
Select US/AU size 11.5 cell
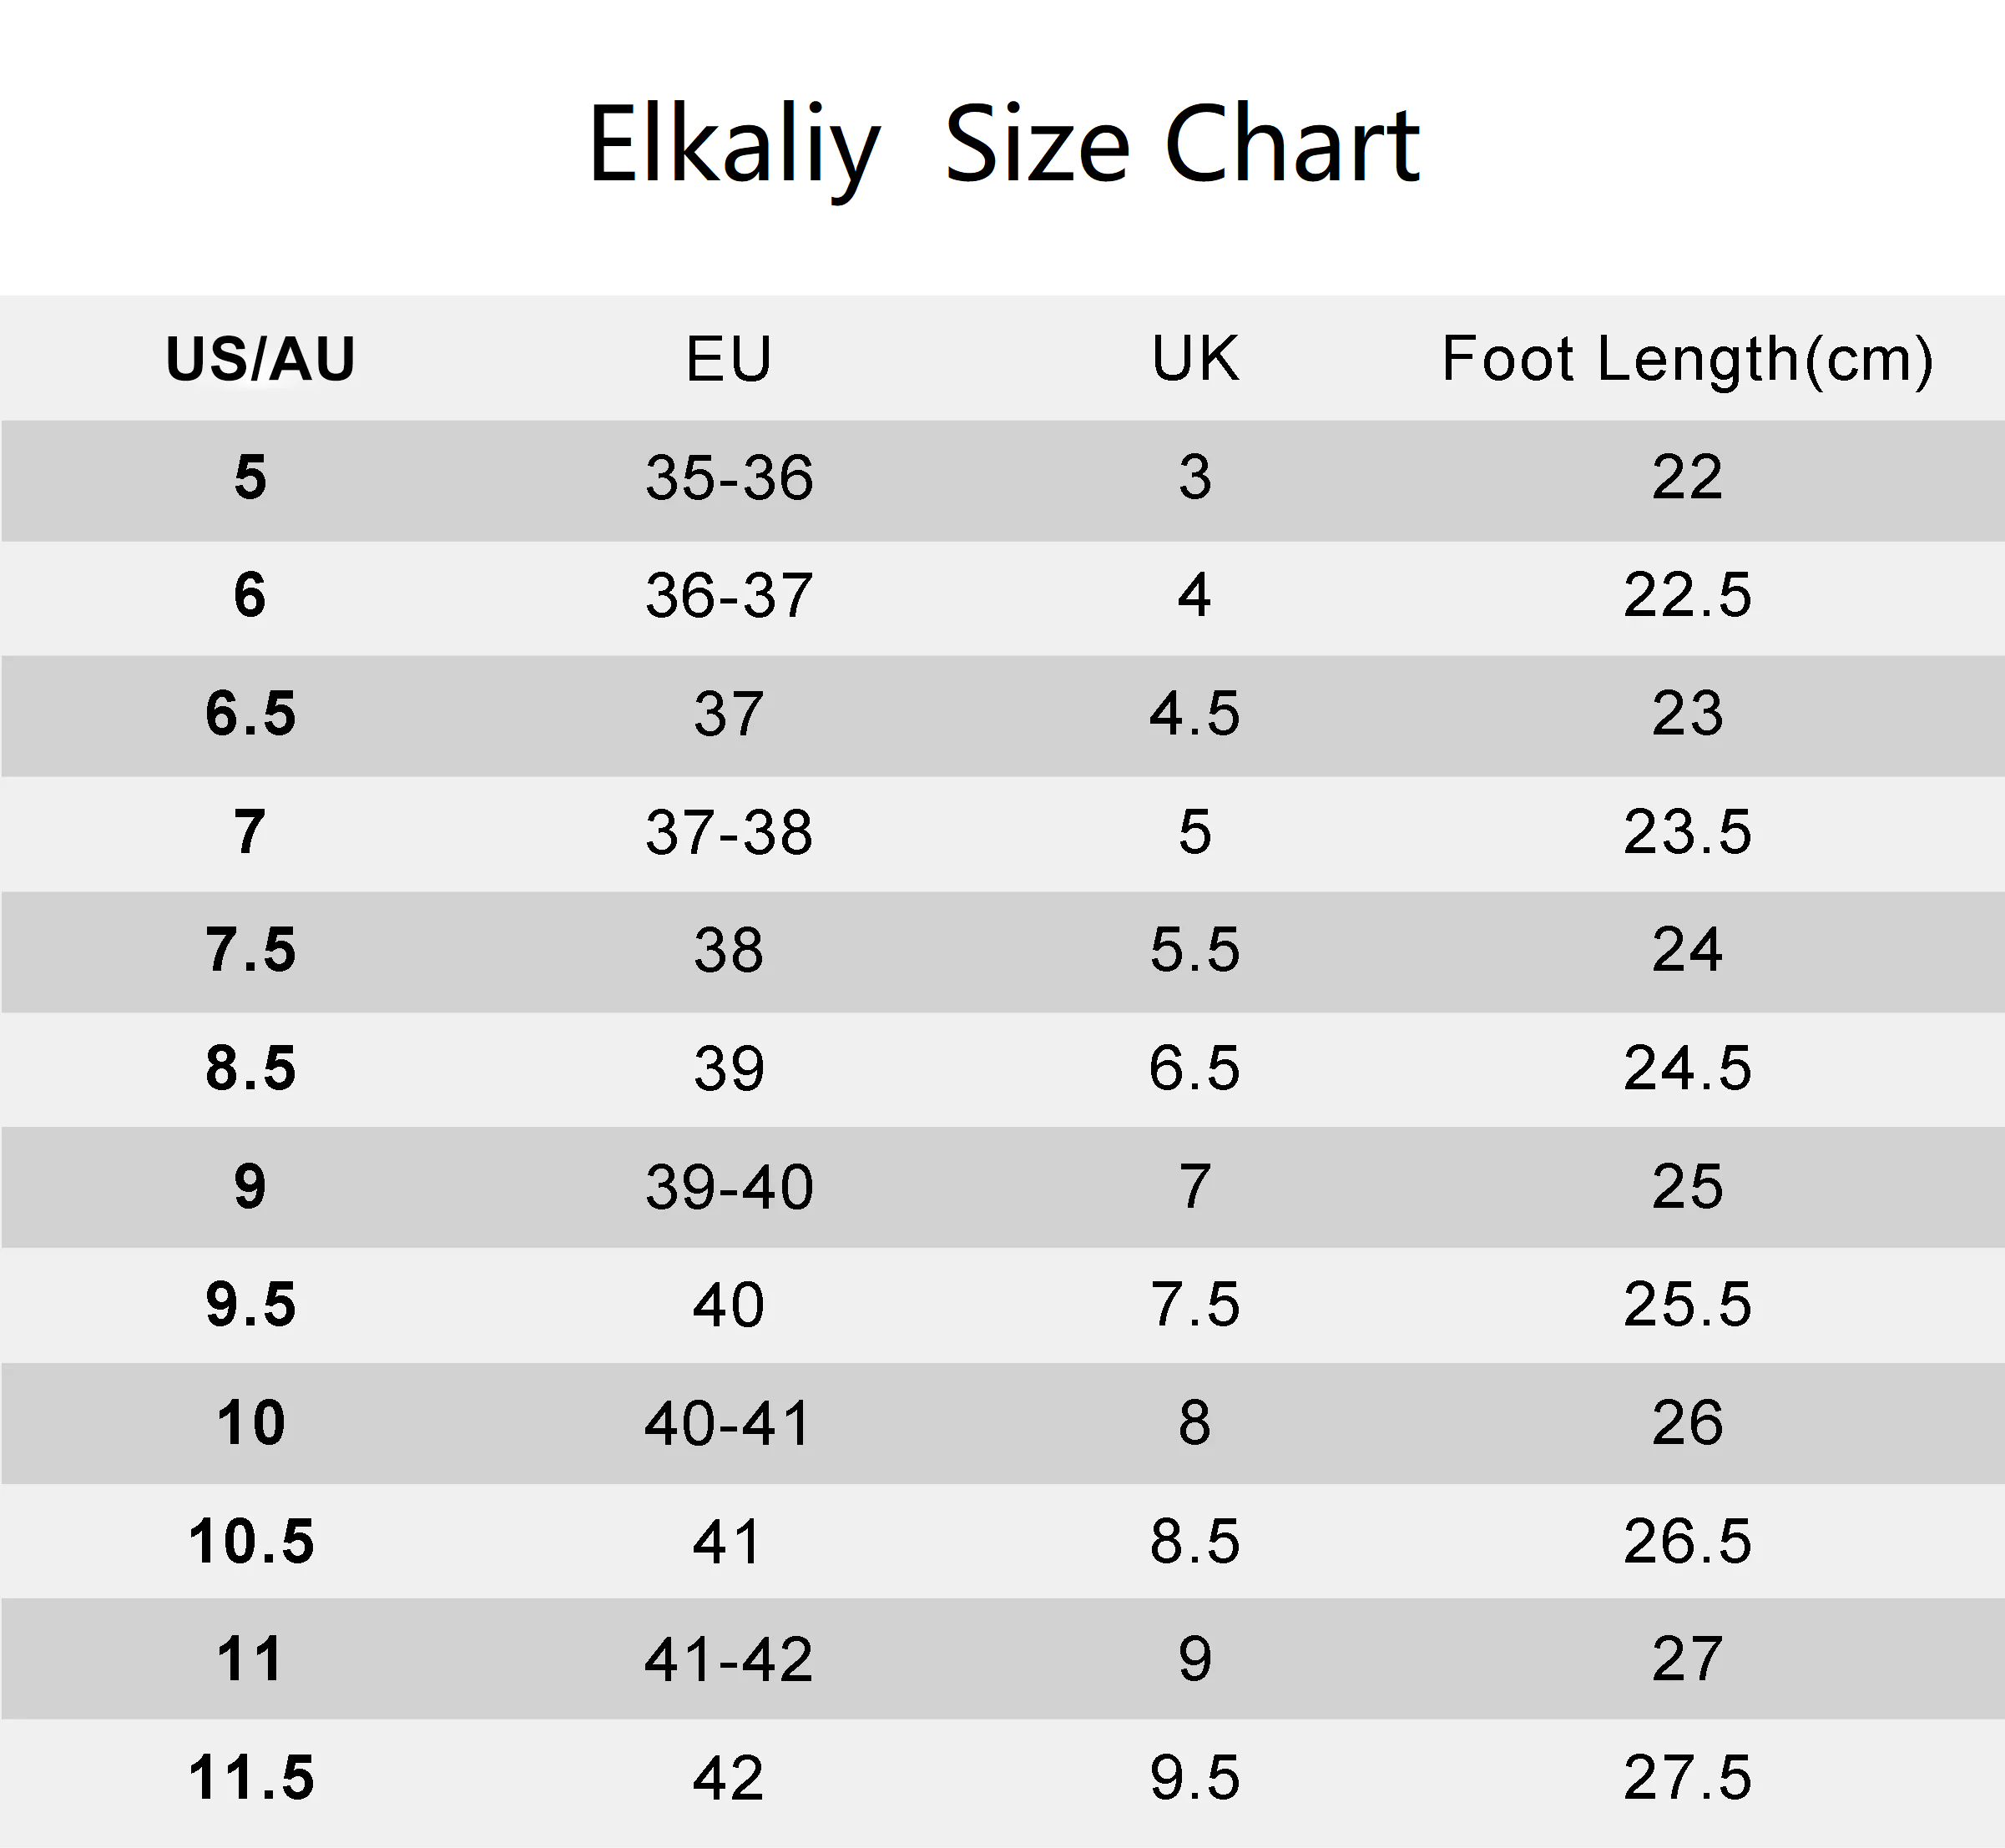[x=251, y=1778]
